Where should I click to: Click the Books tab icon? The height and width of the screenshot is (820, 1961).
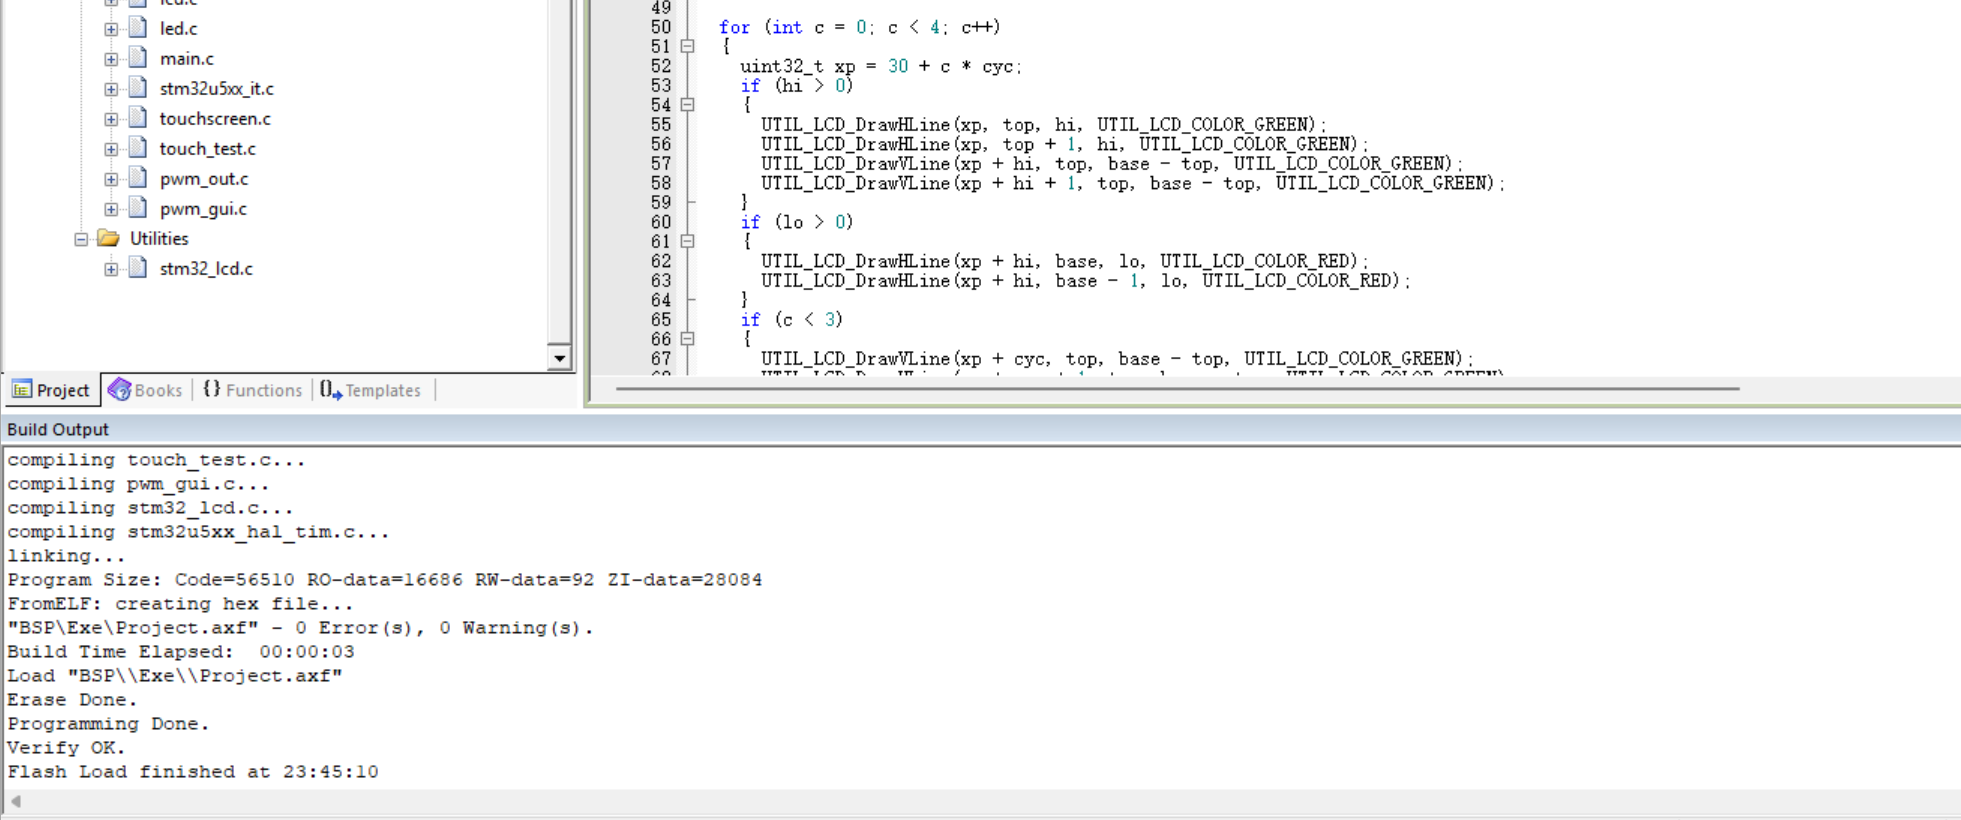pos(119,390)
